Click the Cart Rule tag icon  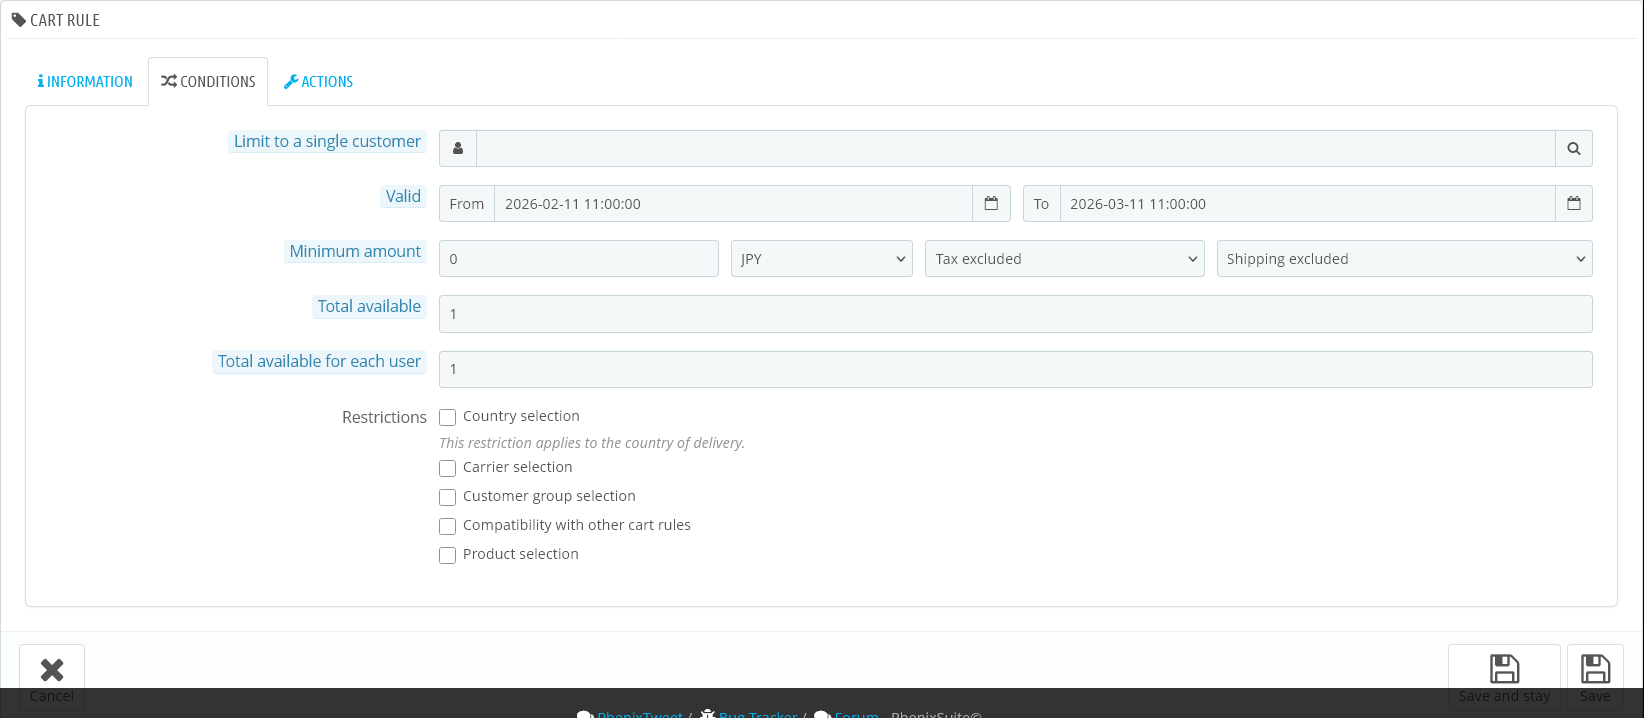pos(19,20)
